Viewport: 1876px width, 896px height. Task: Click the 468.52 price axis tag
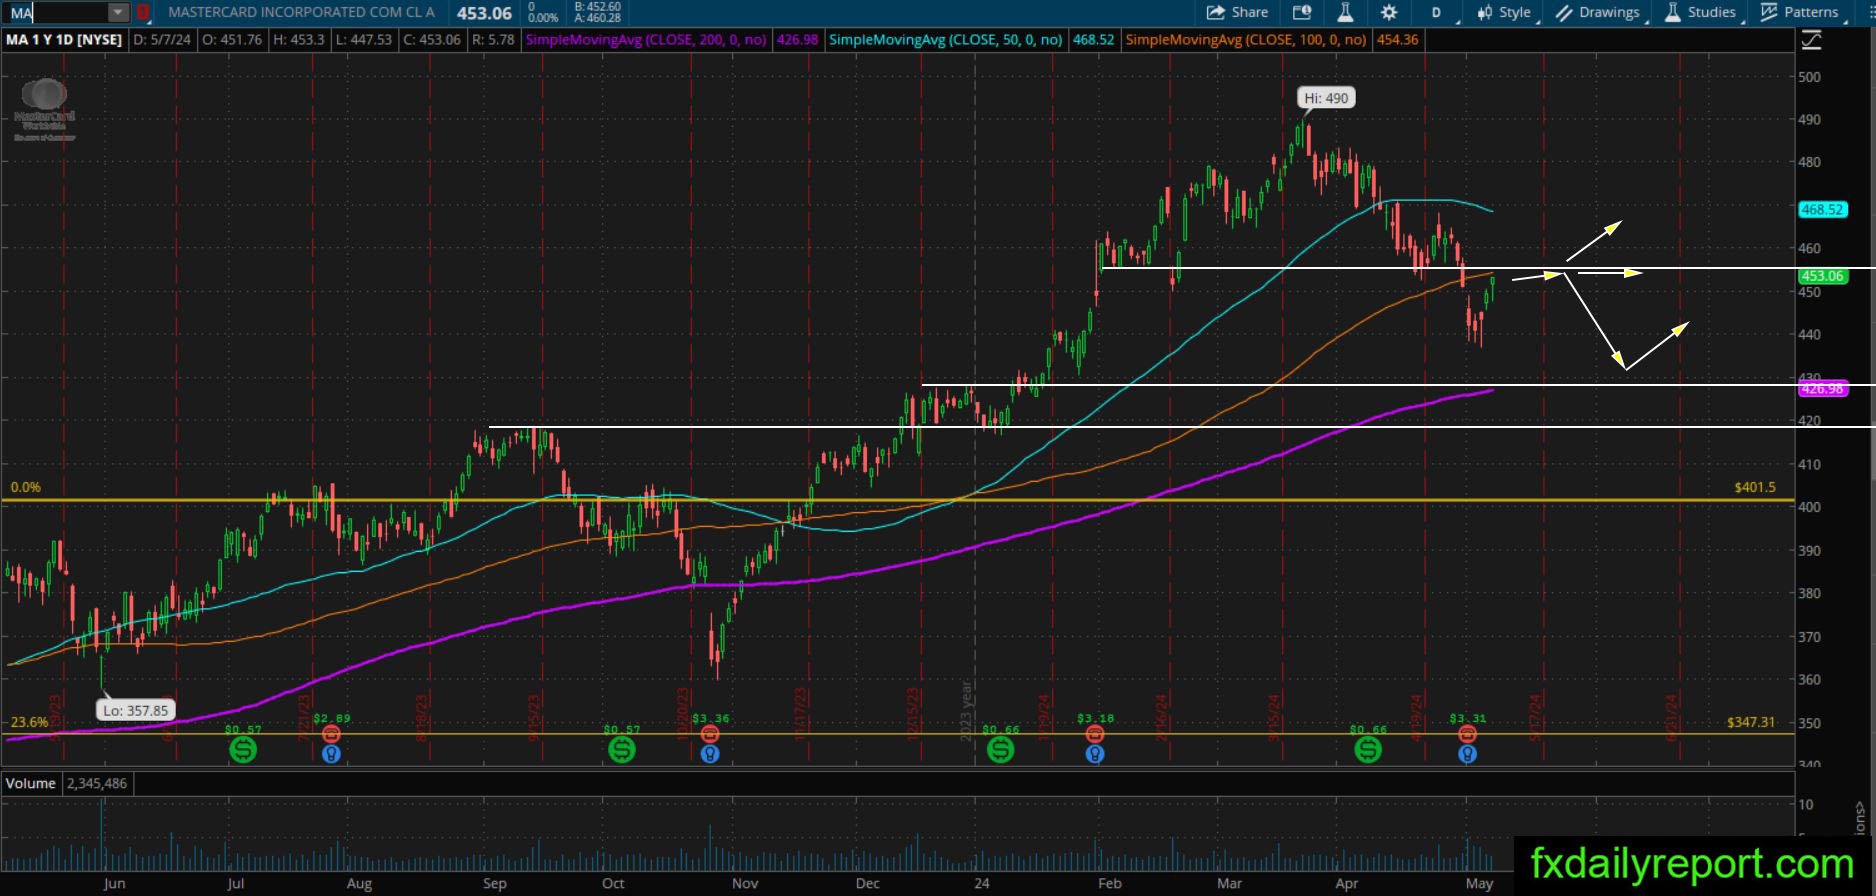[1821, 210]
